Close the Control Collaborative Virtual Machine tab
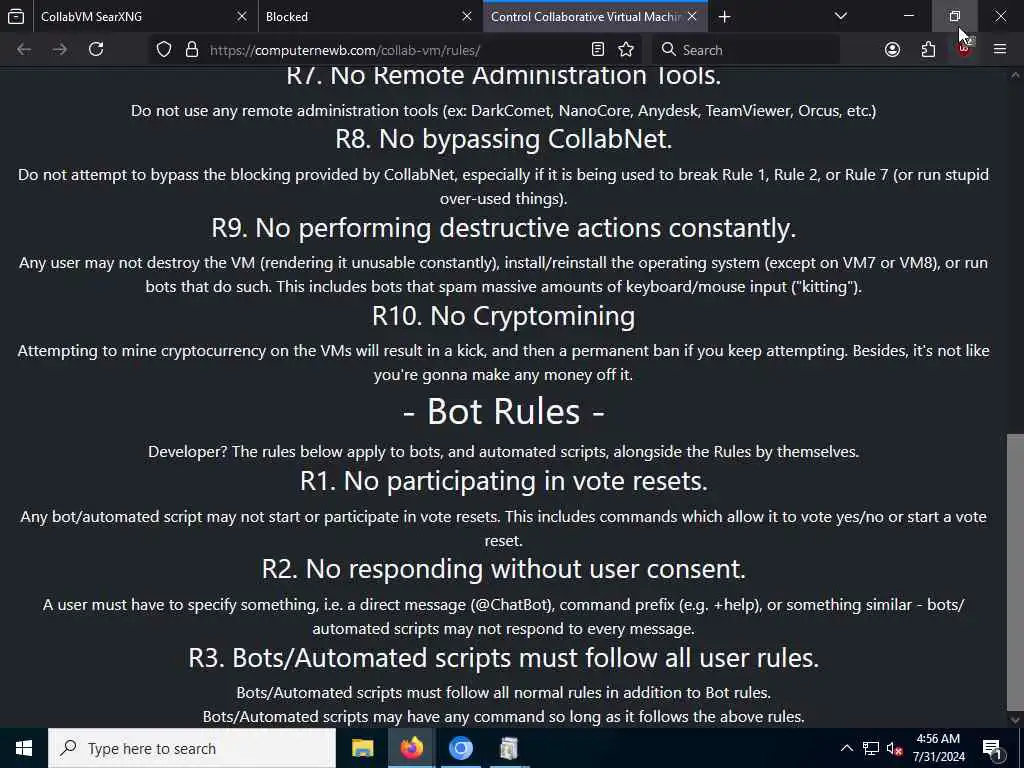1024x768 pixels. coord(692,16)
